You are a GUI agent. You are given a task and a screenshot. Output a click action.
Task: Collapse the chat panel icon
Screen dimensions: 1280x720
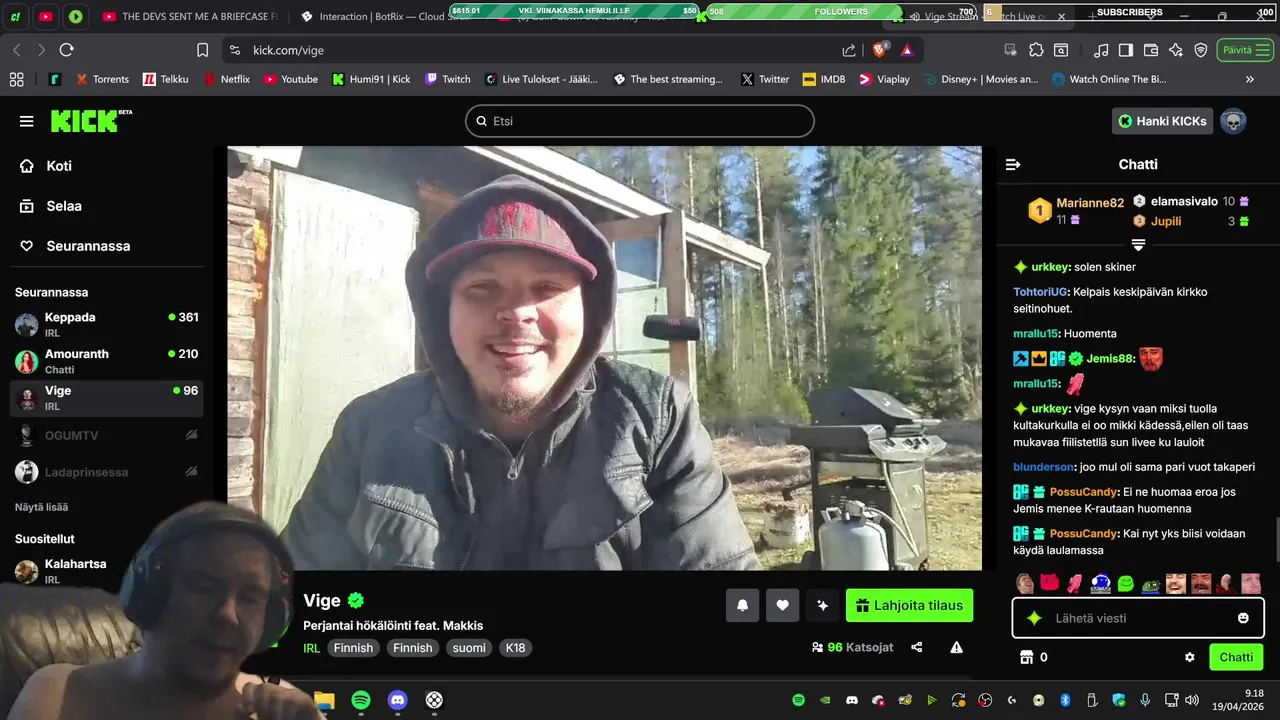point(1013,165)
